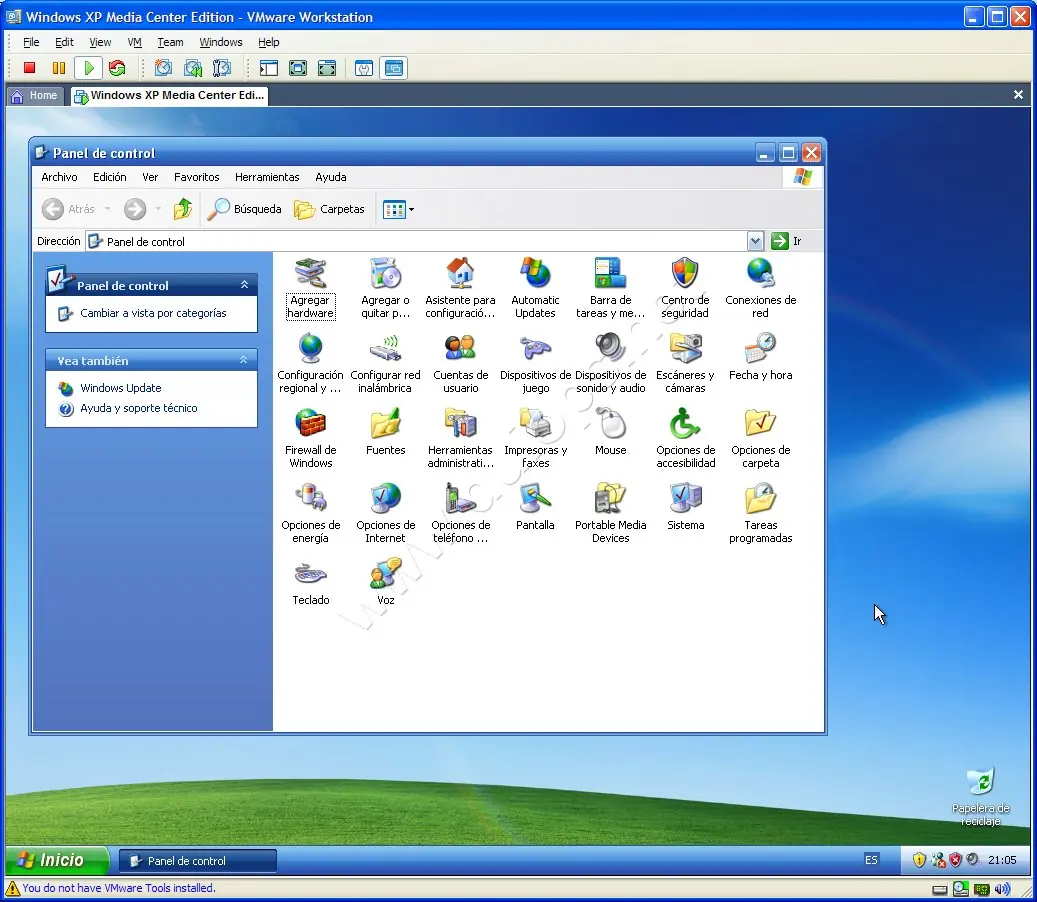The height and width of the screenshot is (902, 1037).
Task: Open Configuración regional globe icon
Action: [310, 348]
